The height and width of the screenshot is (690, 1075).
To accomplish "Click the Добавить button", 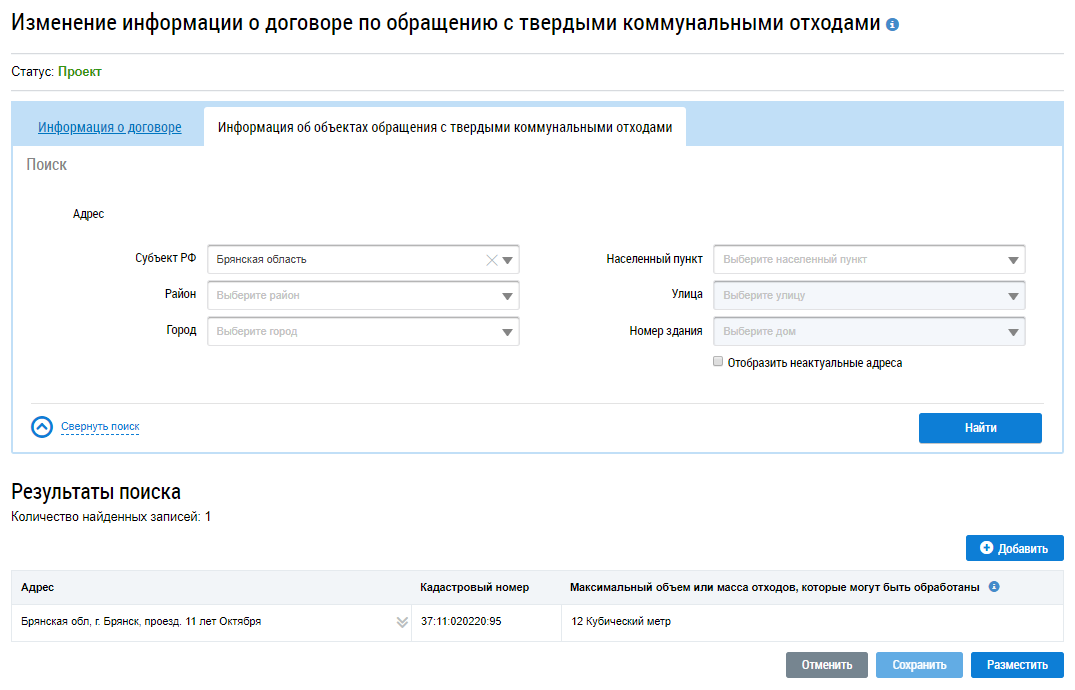I will [x=1014, y=548].
